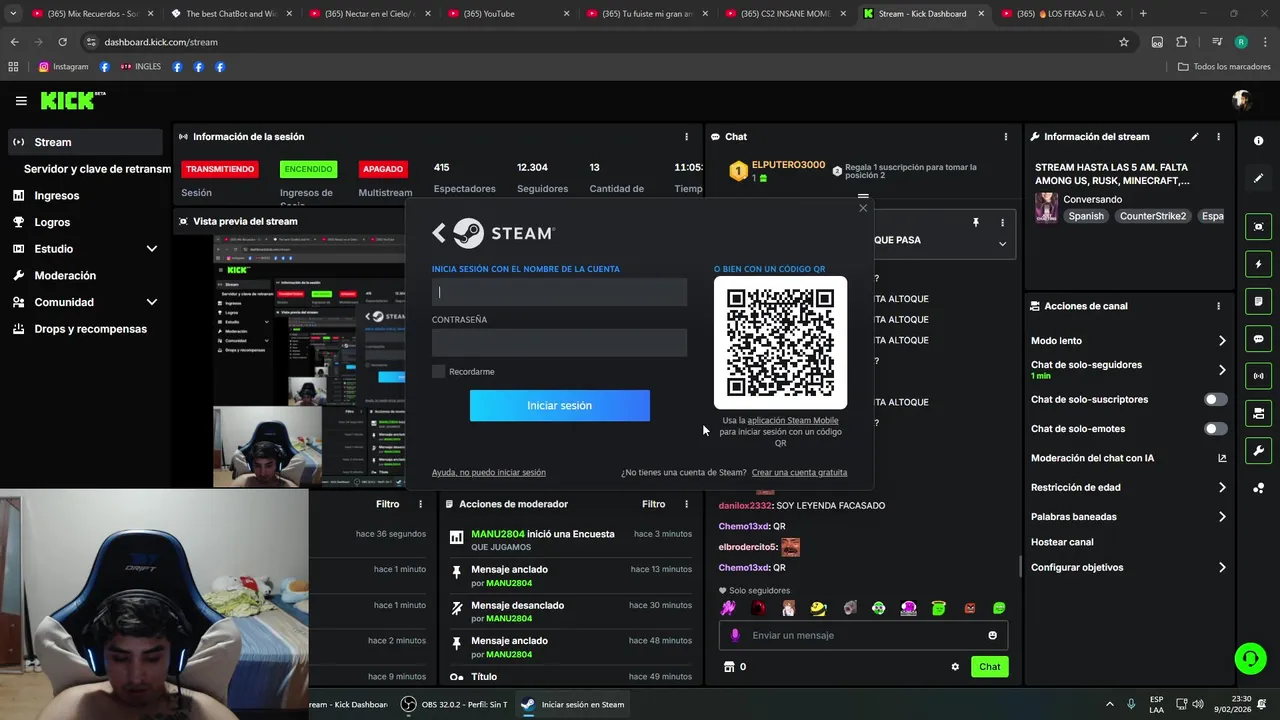Click the Iniciar sesión button
1280x720 pixels.
tap(560, 405)
